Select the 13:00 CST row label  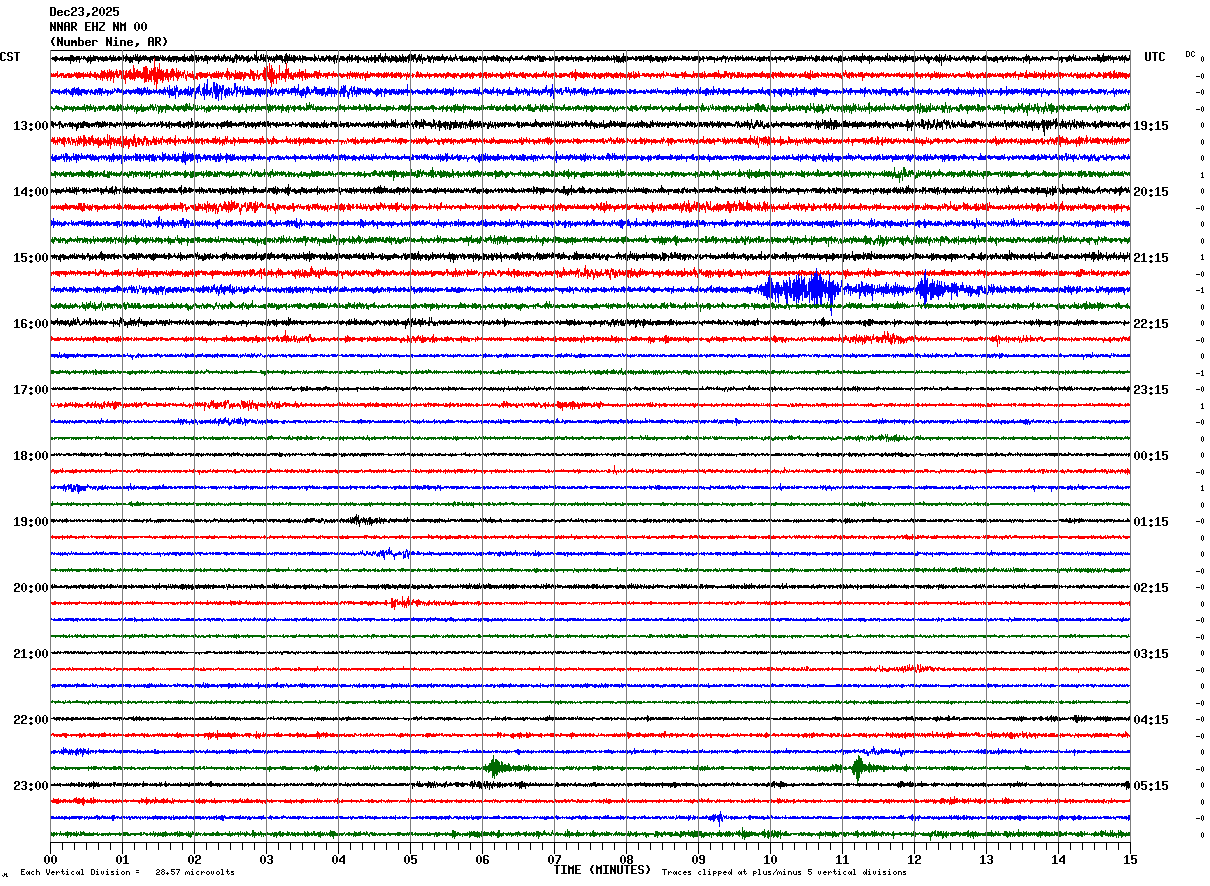(30, 126)
